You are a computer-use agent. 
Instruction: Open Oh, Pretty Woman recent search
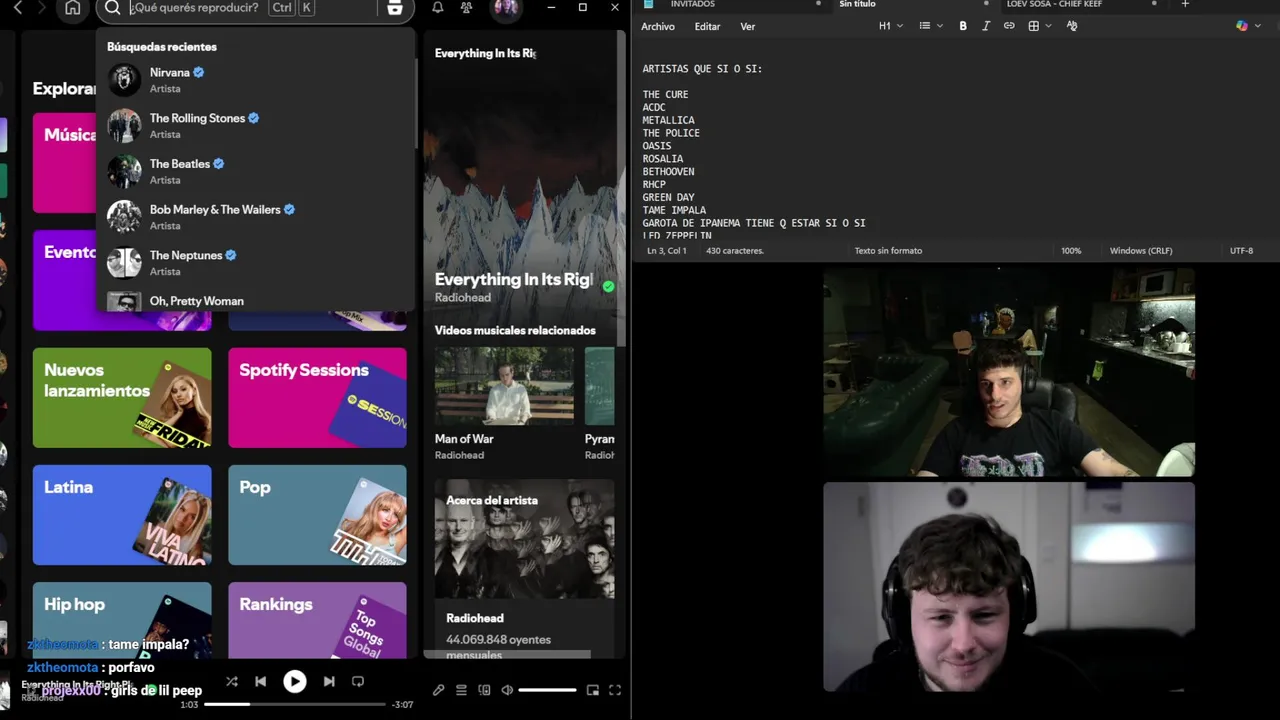(255, 301)
